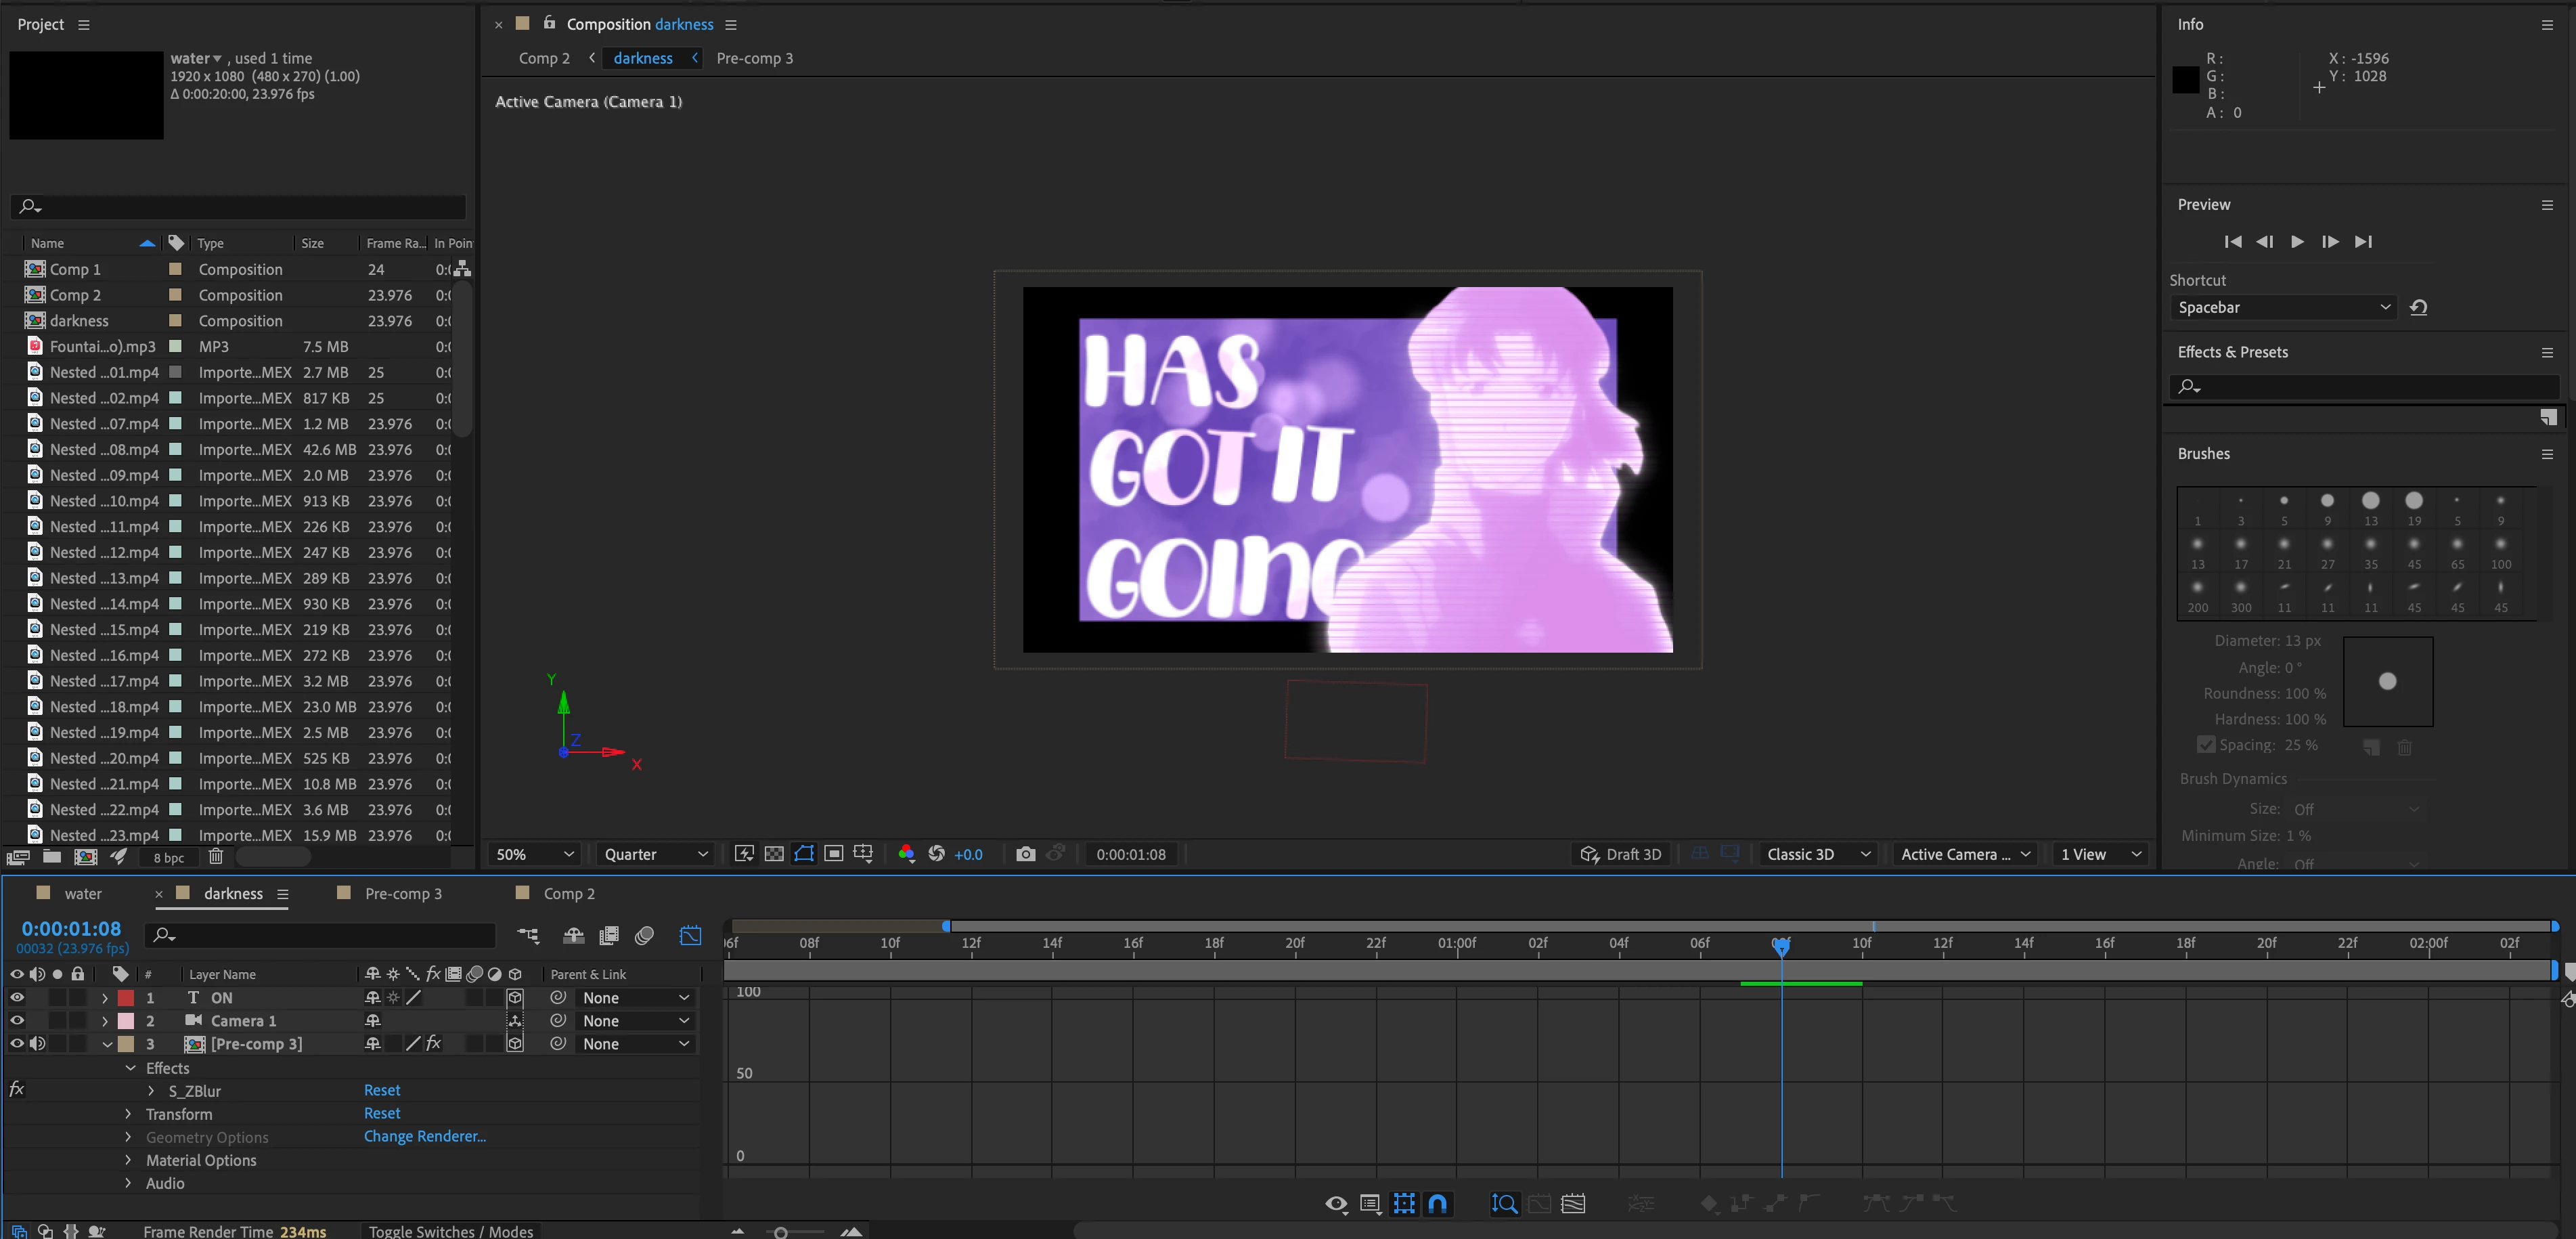
Task: Toggle transparency grid in composition viewer
Action: tap(774, 854)
